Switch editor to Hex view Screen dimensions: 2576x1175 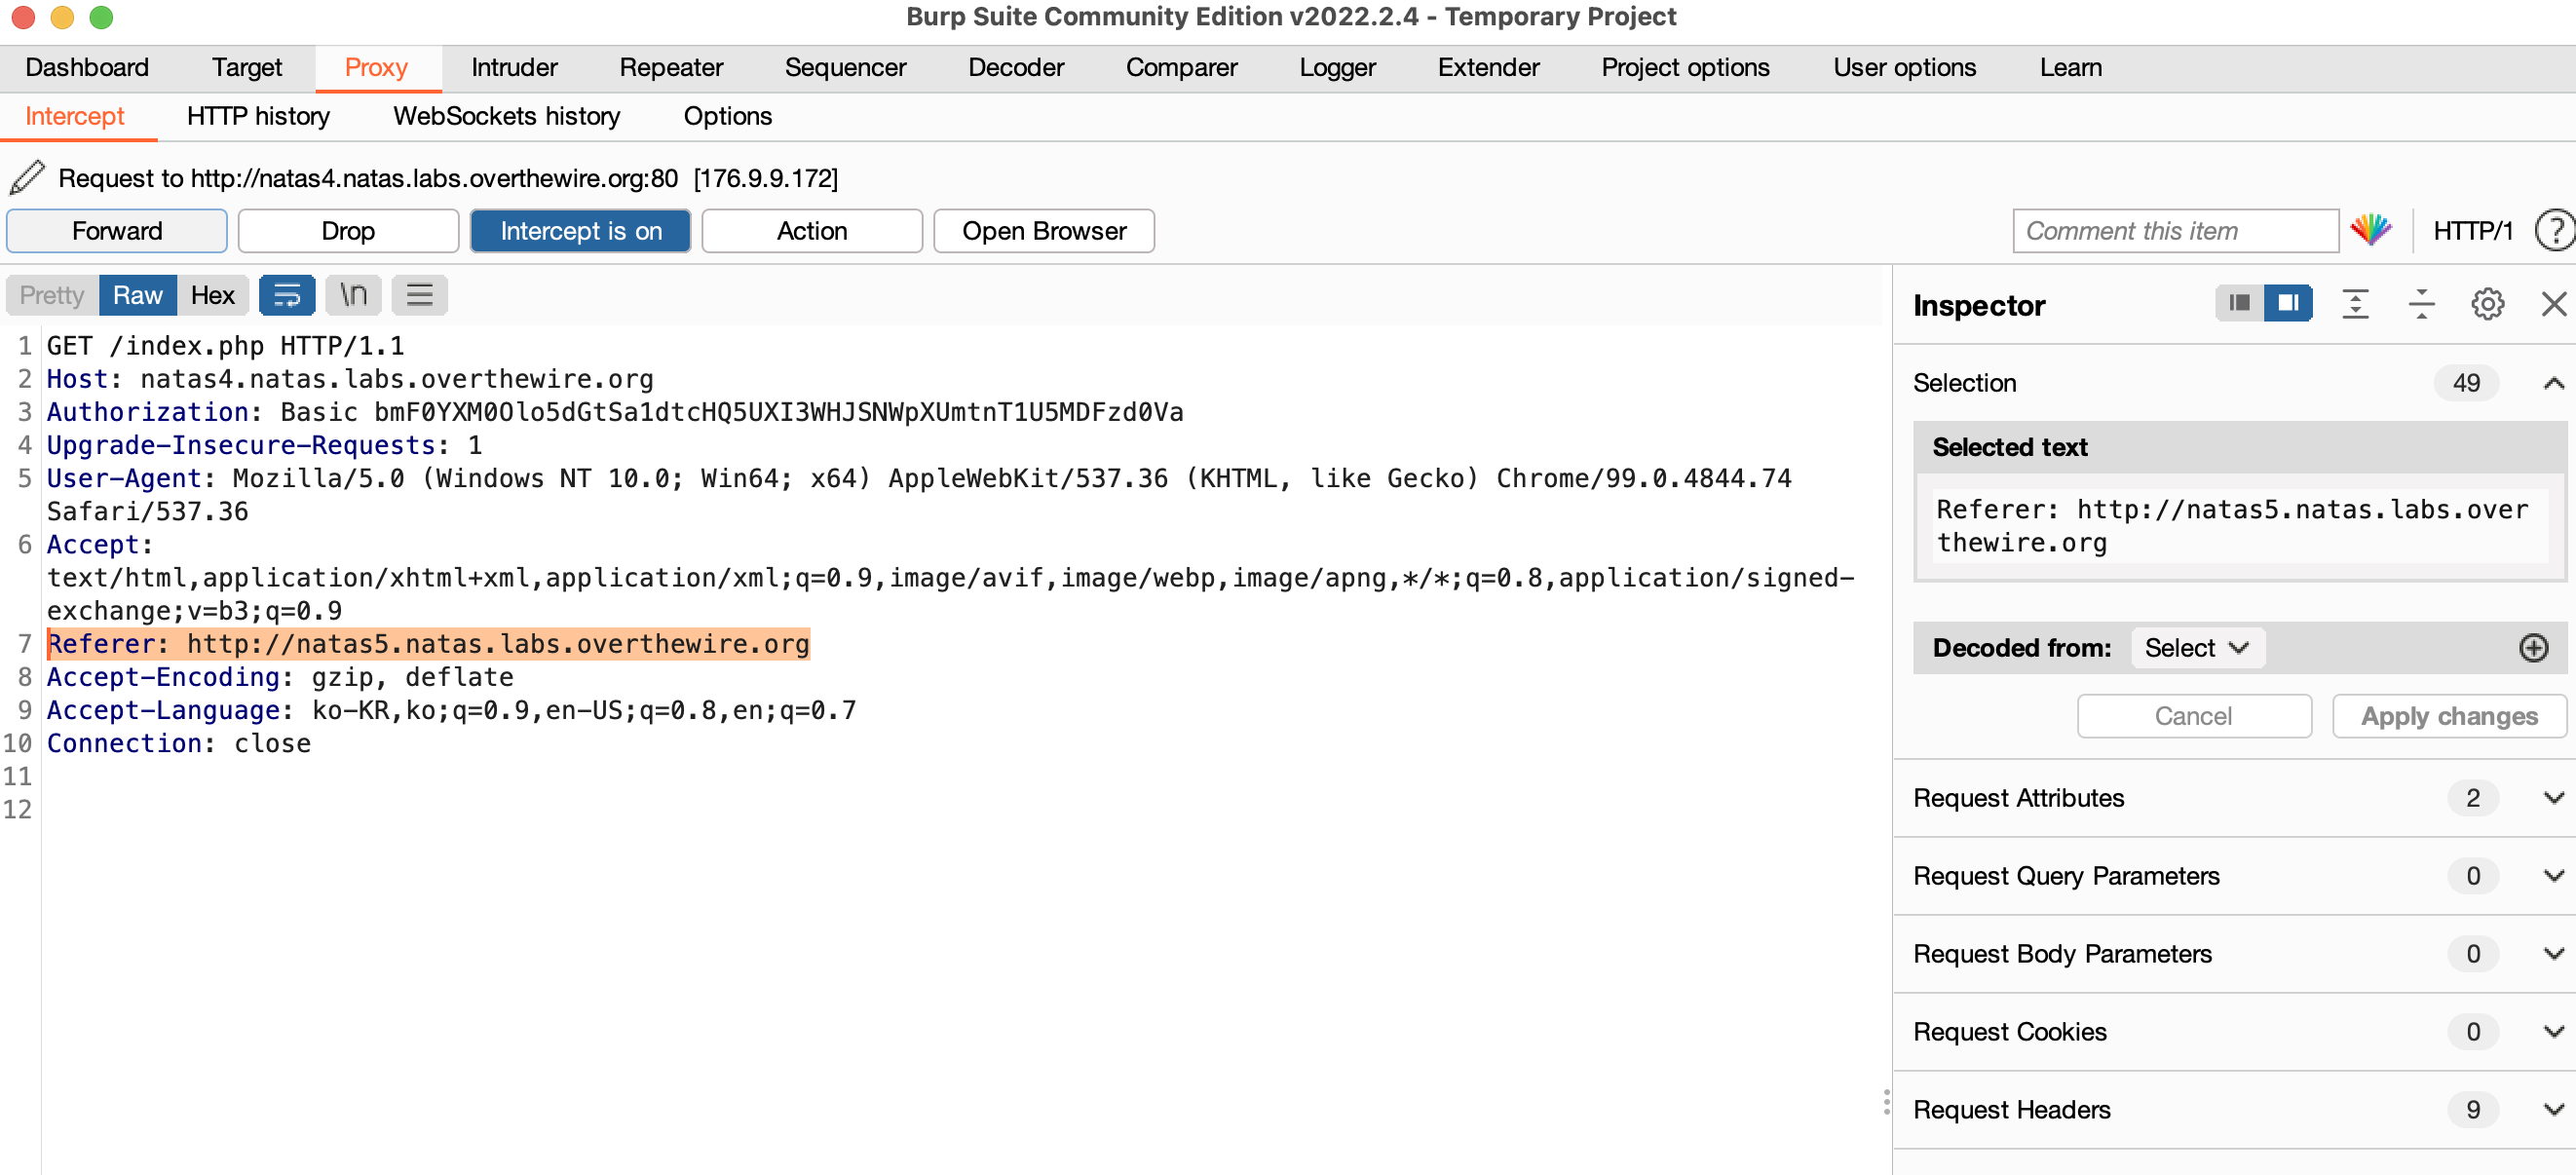212,295
